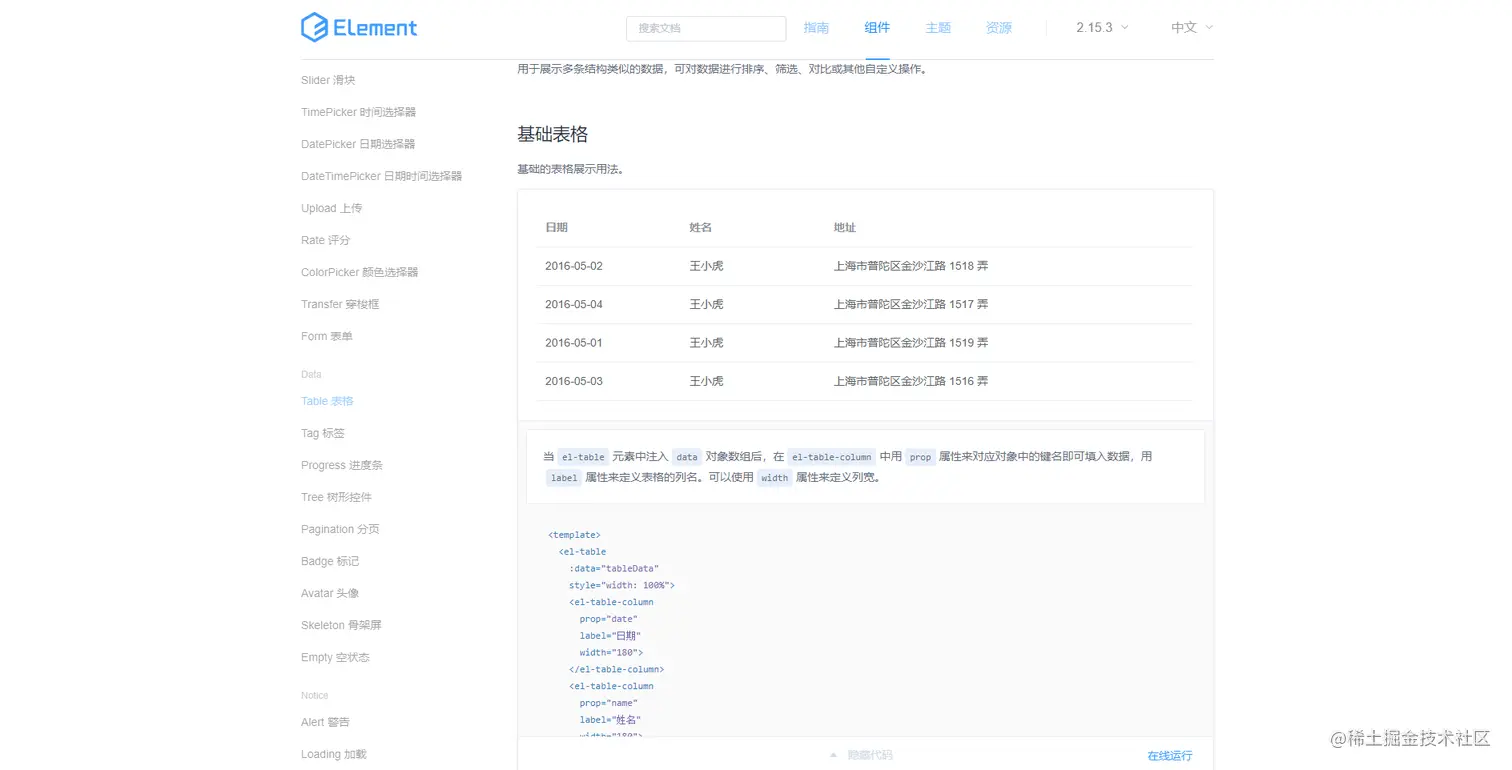Click address cell ending 1517 弄
The image size is (1512, 770).
(911, 304)
